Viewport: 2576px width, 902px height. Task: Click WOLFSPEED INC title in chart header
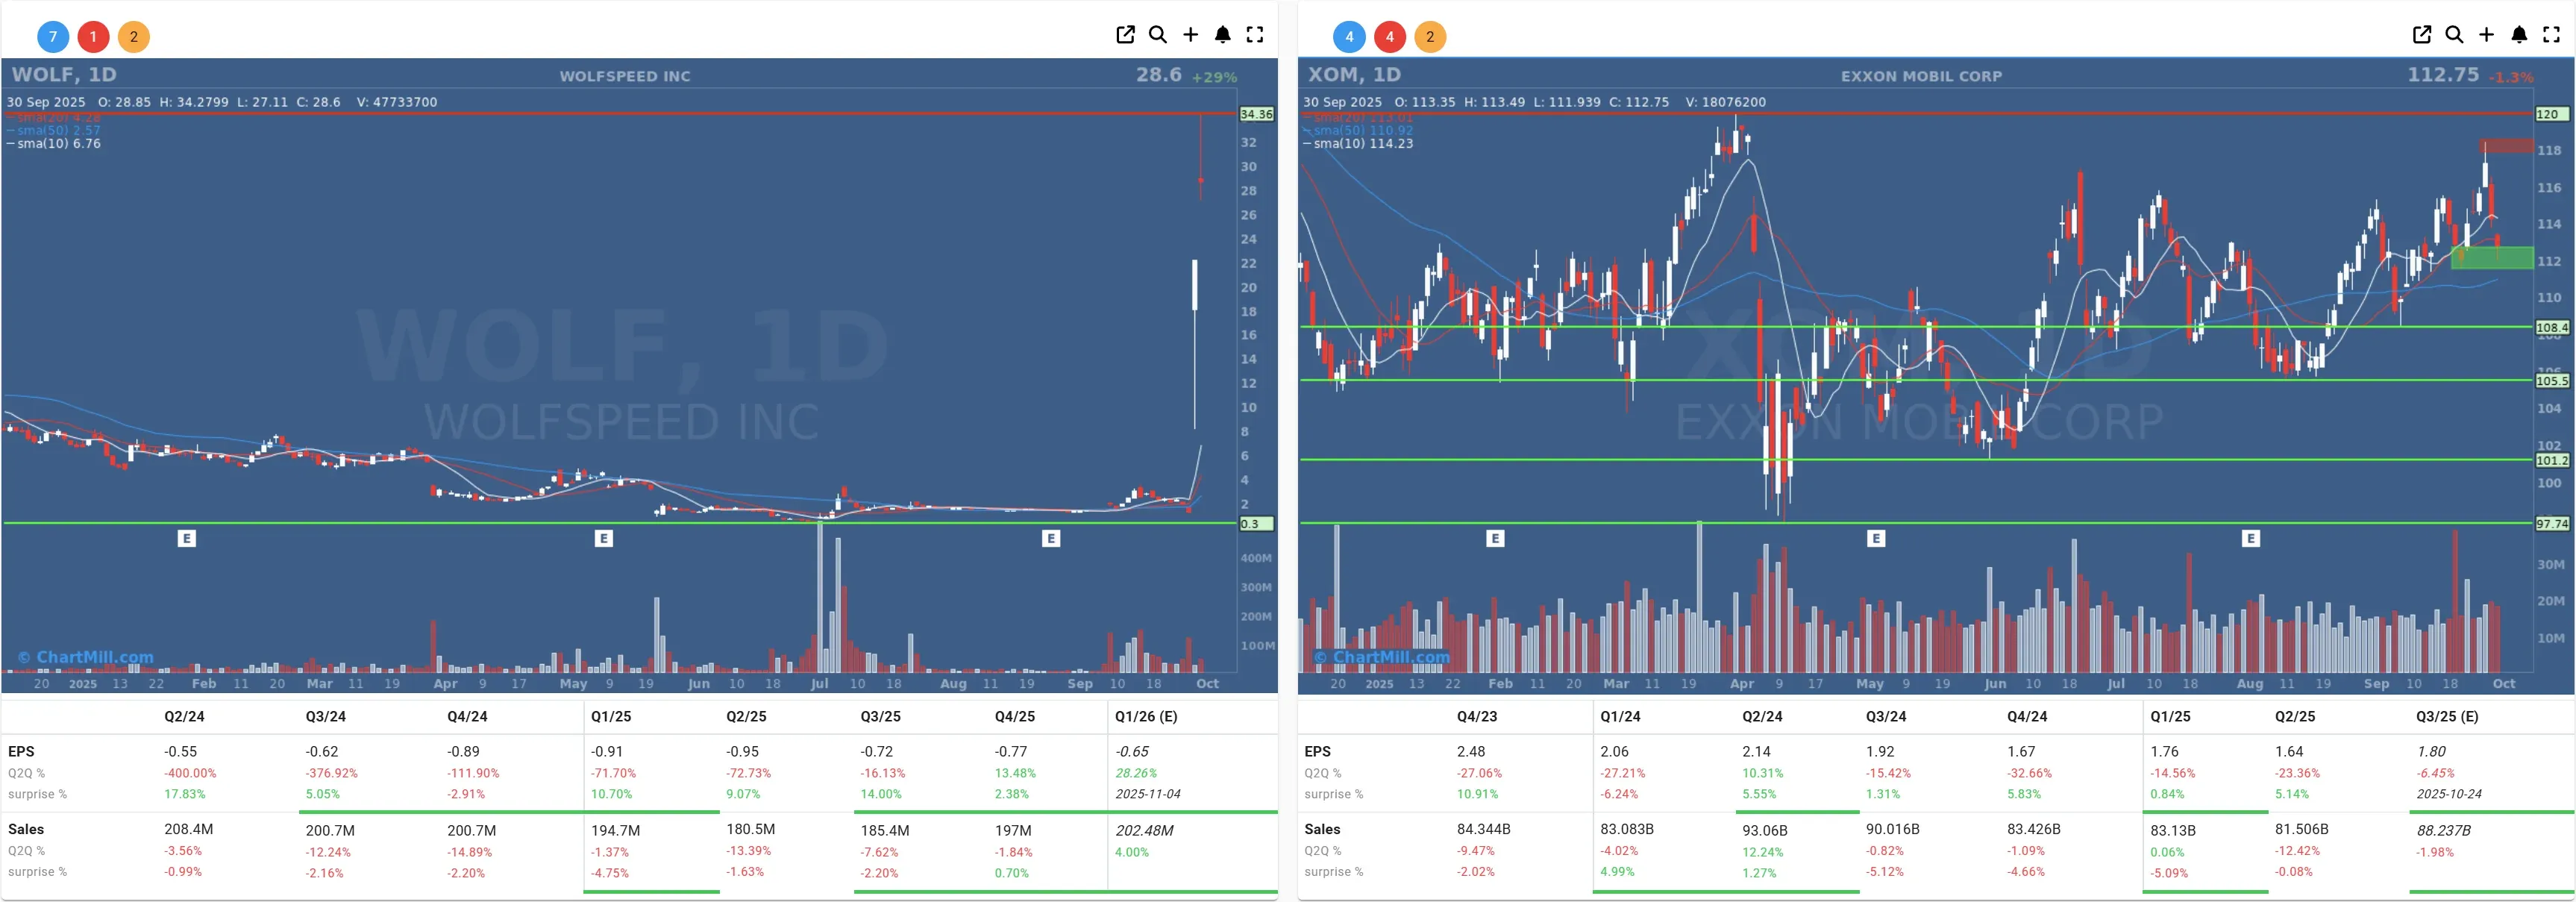coord(624,76)
